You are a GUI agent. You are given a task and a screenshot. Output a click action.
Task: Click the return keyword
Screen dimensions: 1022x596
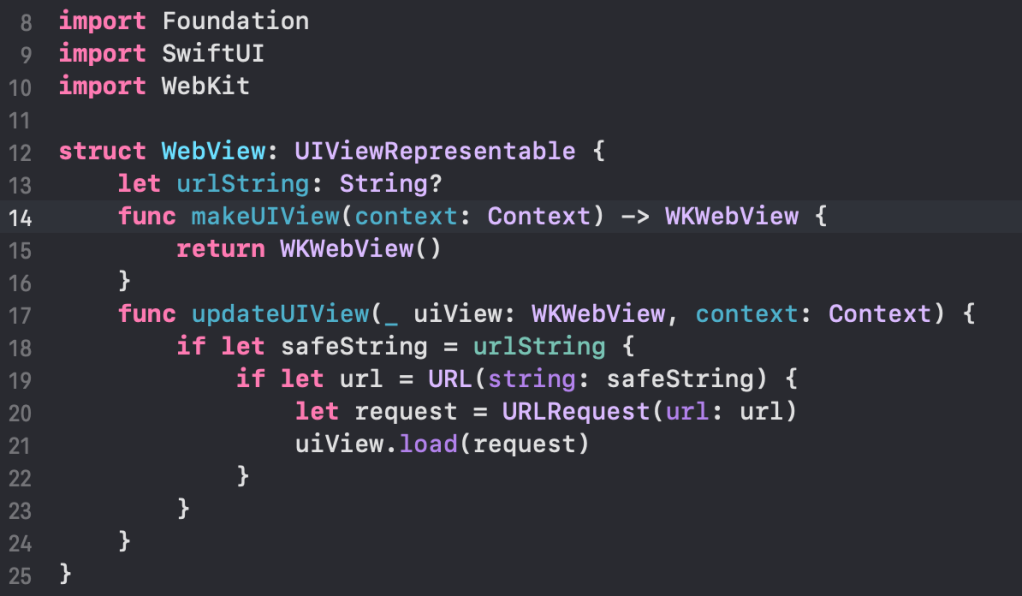[x=220, y=249]
